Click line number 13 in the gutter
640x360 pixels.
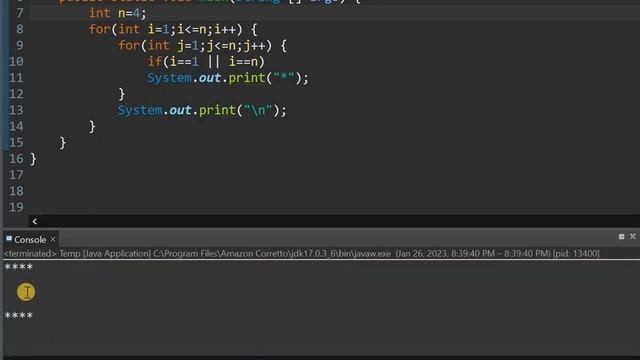[16, 110]
